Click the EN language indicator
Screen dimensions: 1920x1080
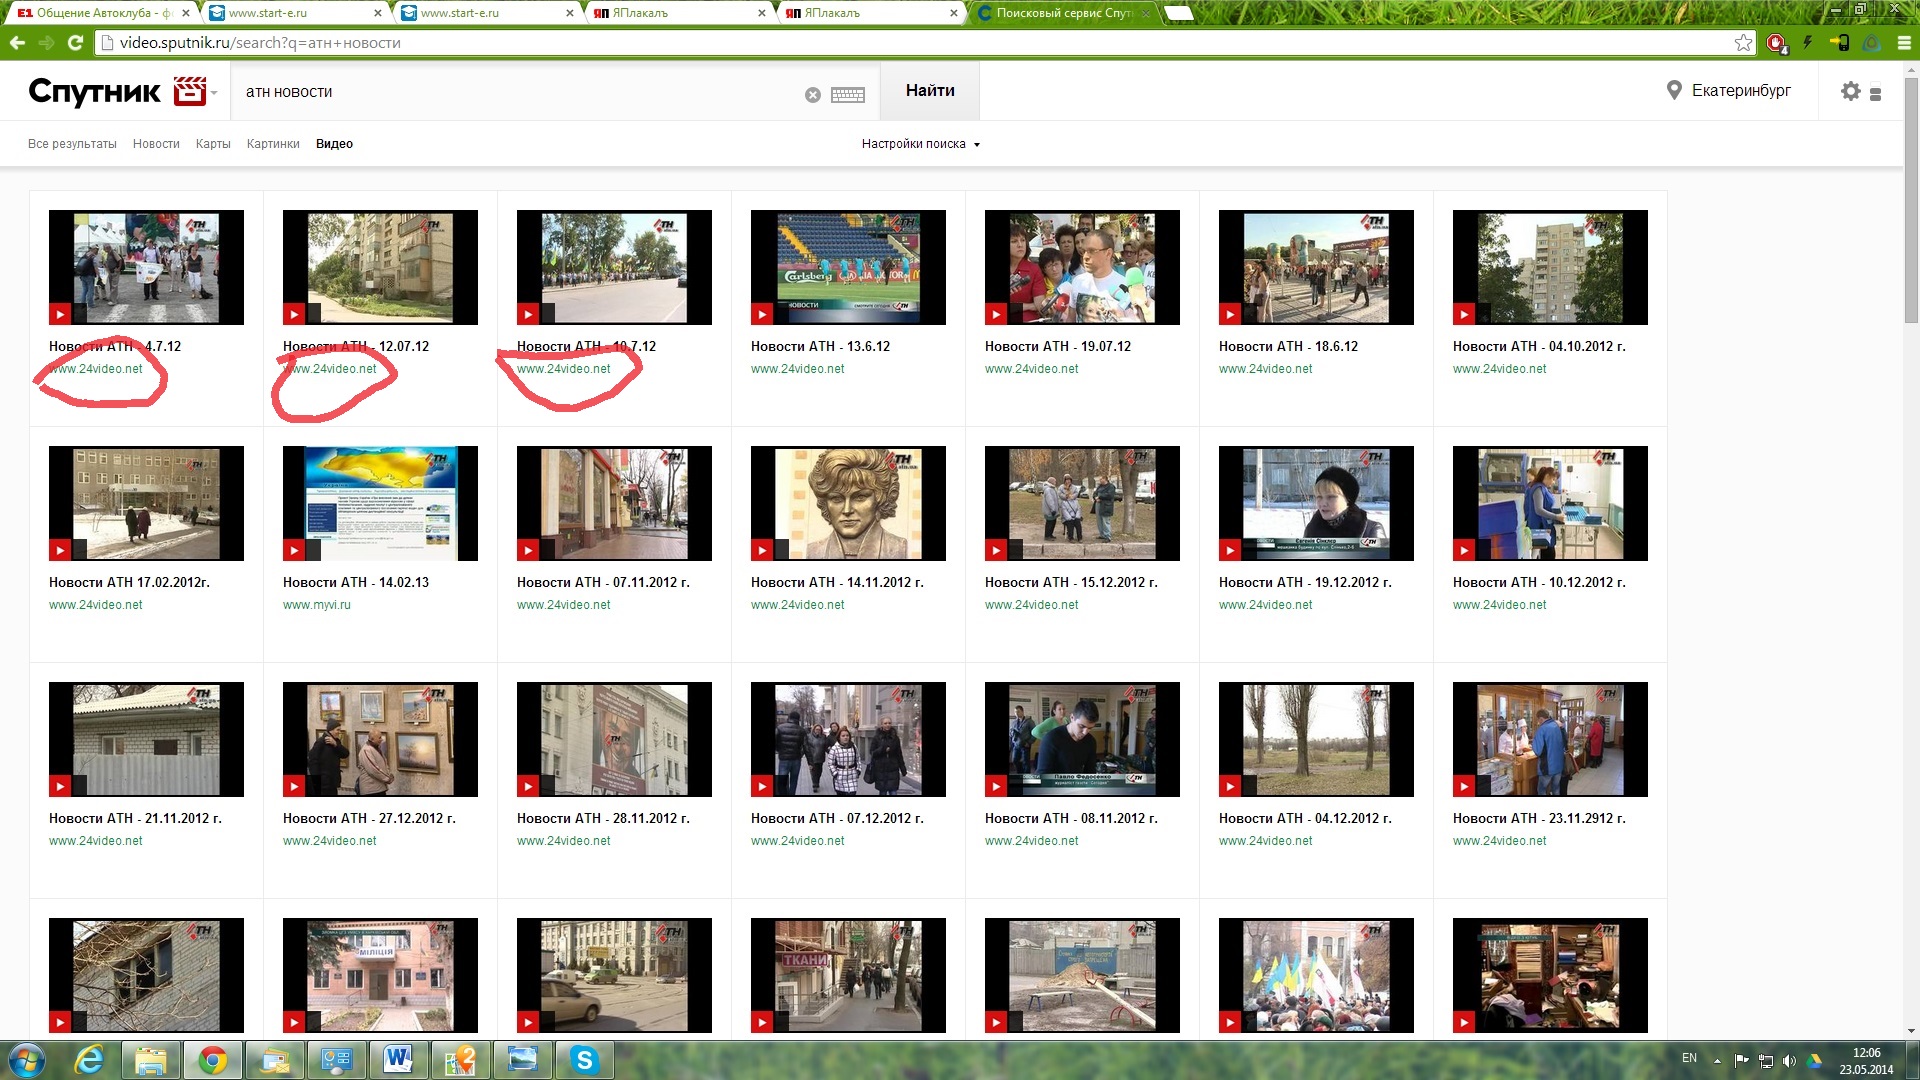pyautogui.click(x=1689, y=1058)
